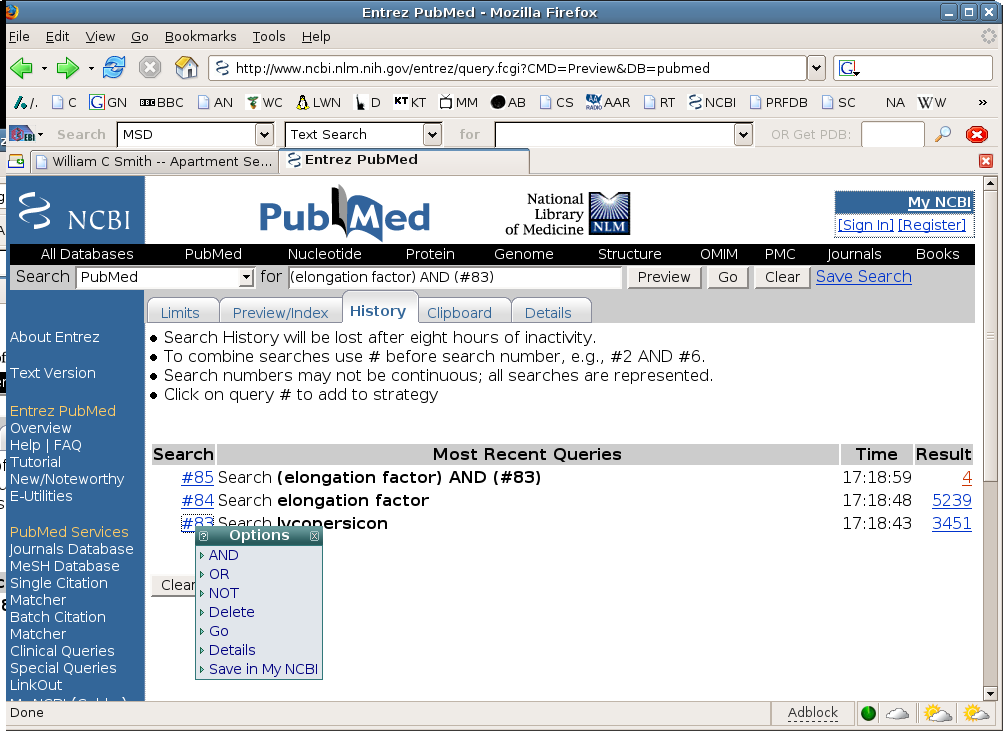Open the PubMed search database dropdown
This screenshot has width=1003, height=731.
tap(246, 278)
